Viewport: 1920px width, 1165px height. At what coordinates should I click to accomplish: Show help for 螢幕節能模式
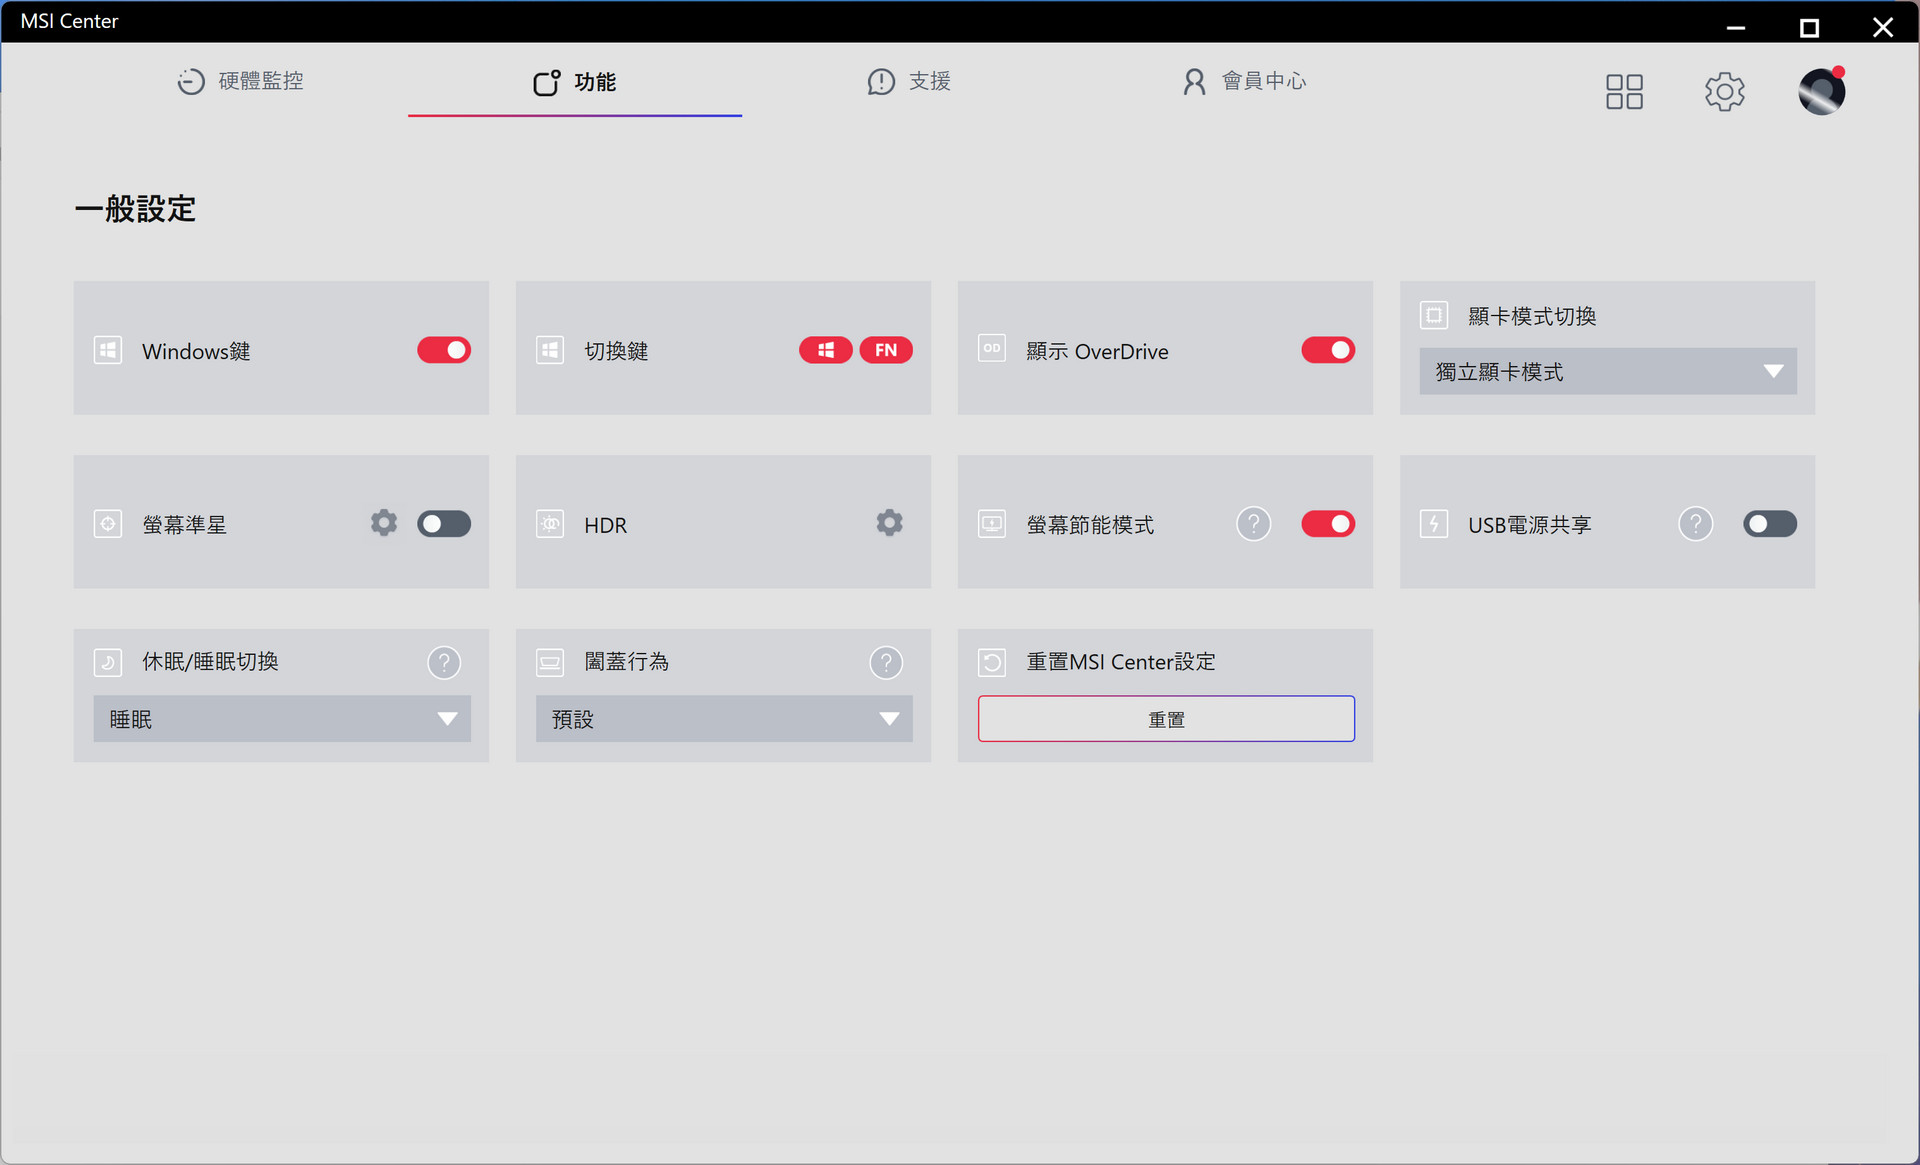(1253, 523)
